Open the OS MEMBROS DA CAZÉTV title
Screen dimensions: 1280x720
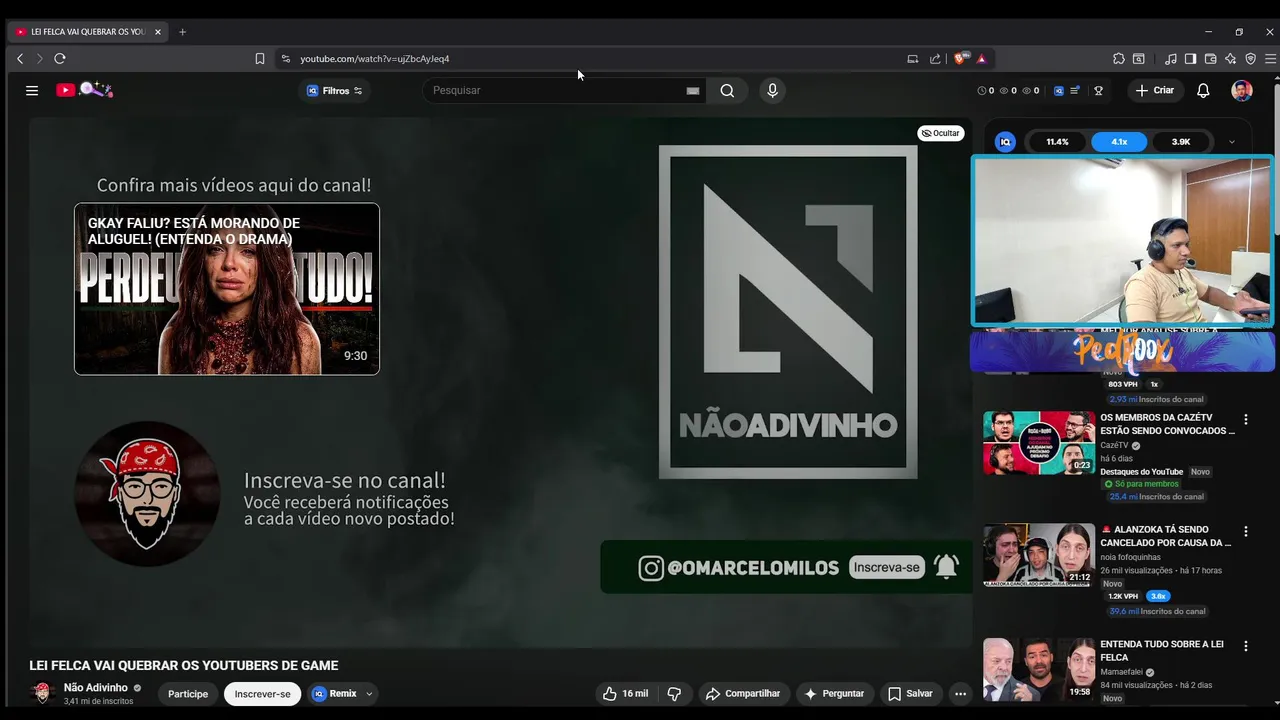tap(1167, 424)
